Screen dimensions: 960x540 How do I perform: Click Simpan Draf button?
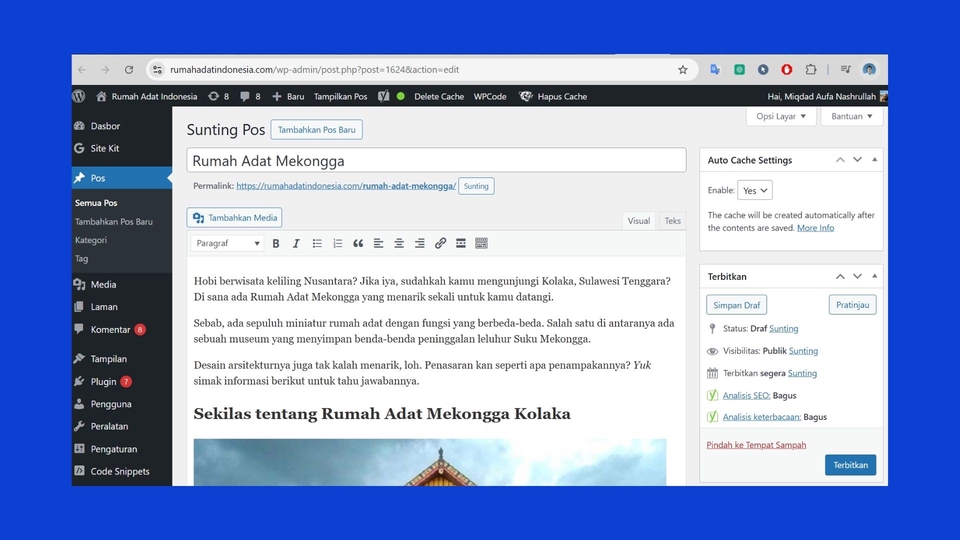737,305
